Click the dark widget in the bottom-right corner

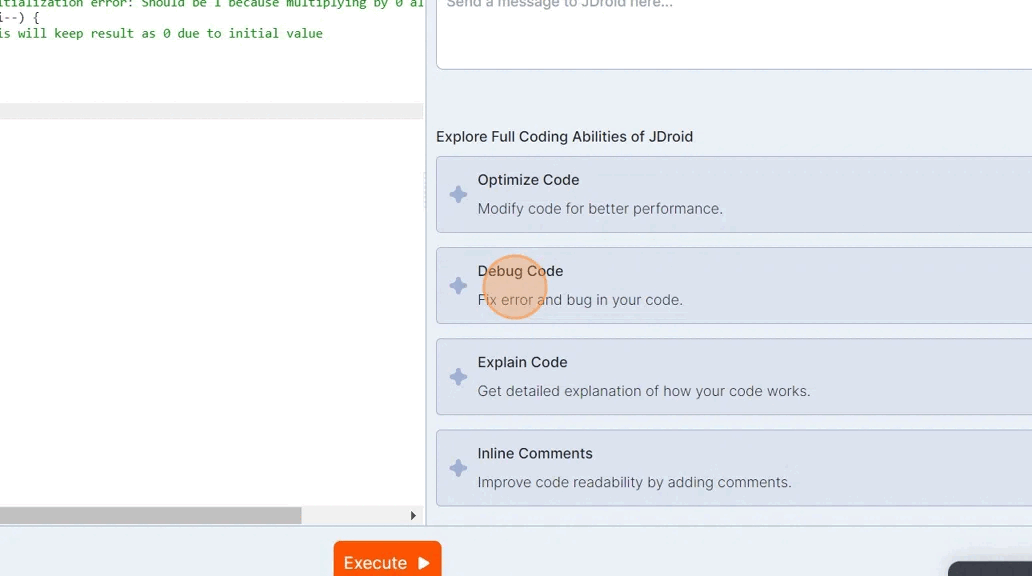[990, 569]
